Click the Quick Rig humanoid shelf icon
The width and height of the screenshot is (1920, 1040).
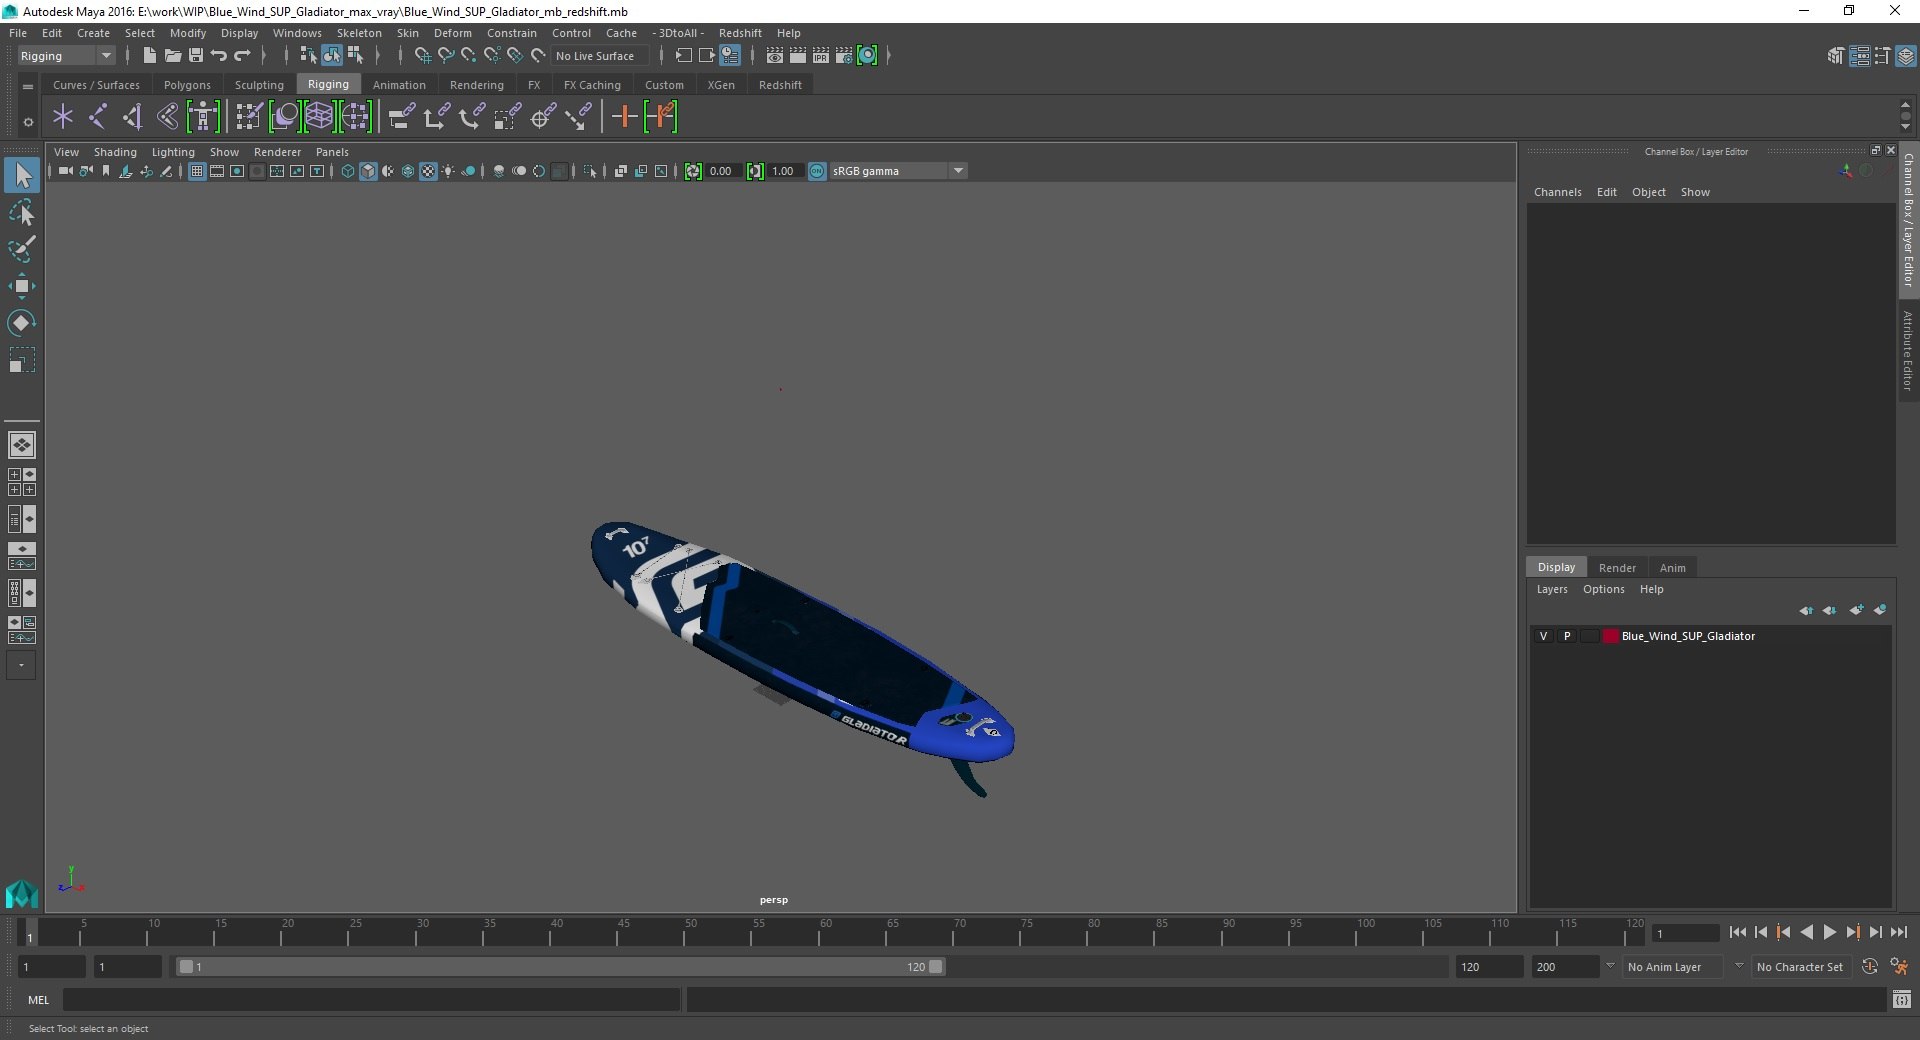[x=203, y=117]
